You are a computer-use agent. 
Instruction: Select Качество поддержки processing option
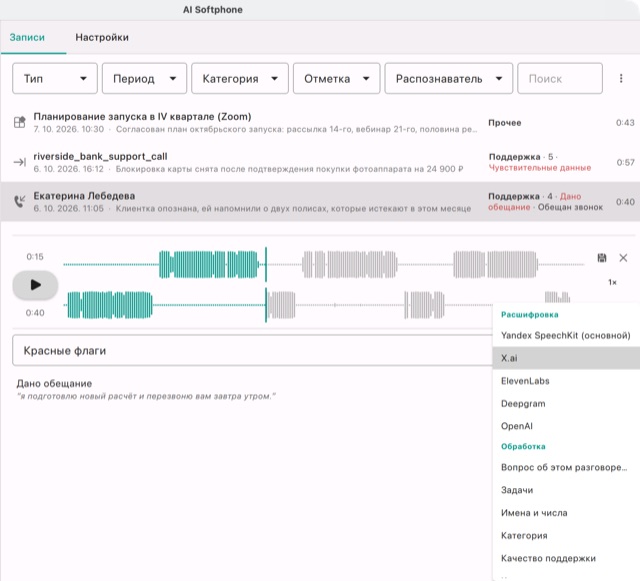(566, 558)
